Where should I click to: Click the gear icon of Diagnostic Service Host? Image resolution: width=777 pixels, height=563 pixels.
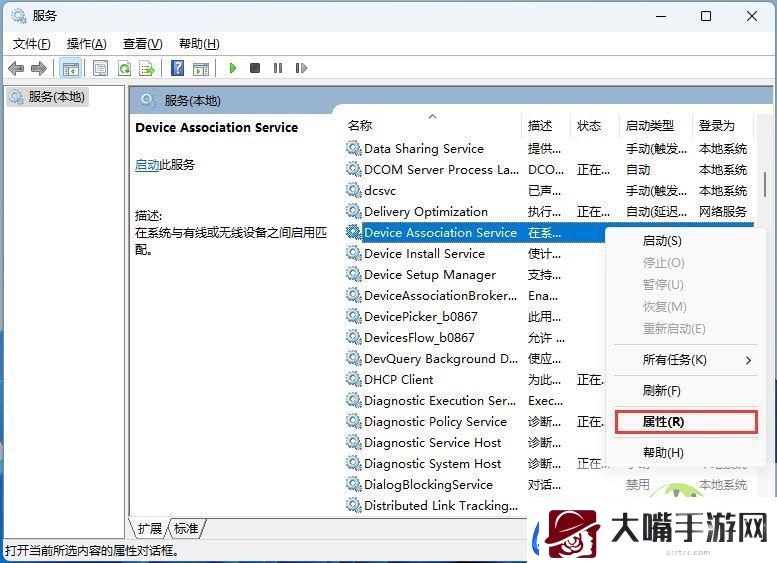353,442
